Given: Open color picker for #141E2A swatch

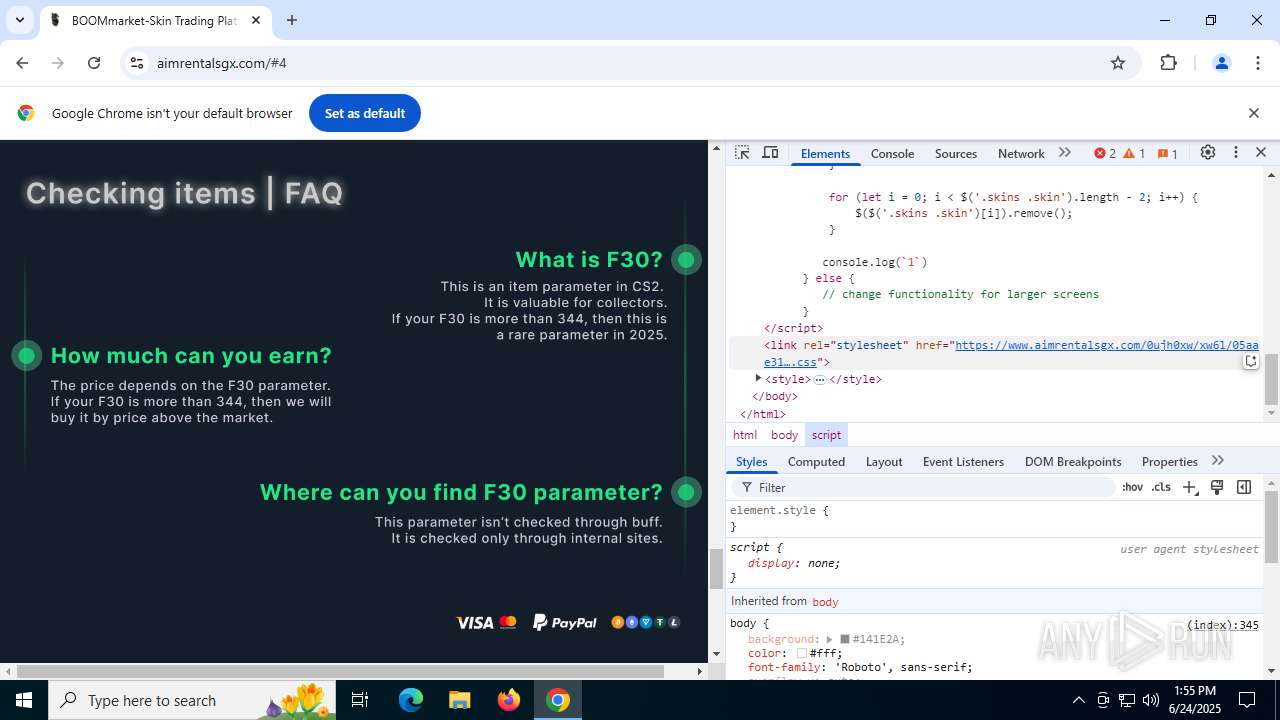Looking at the screenshot, I should coord(845,639).
